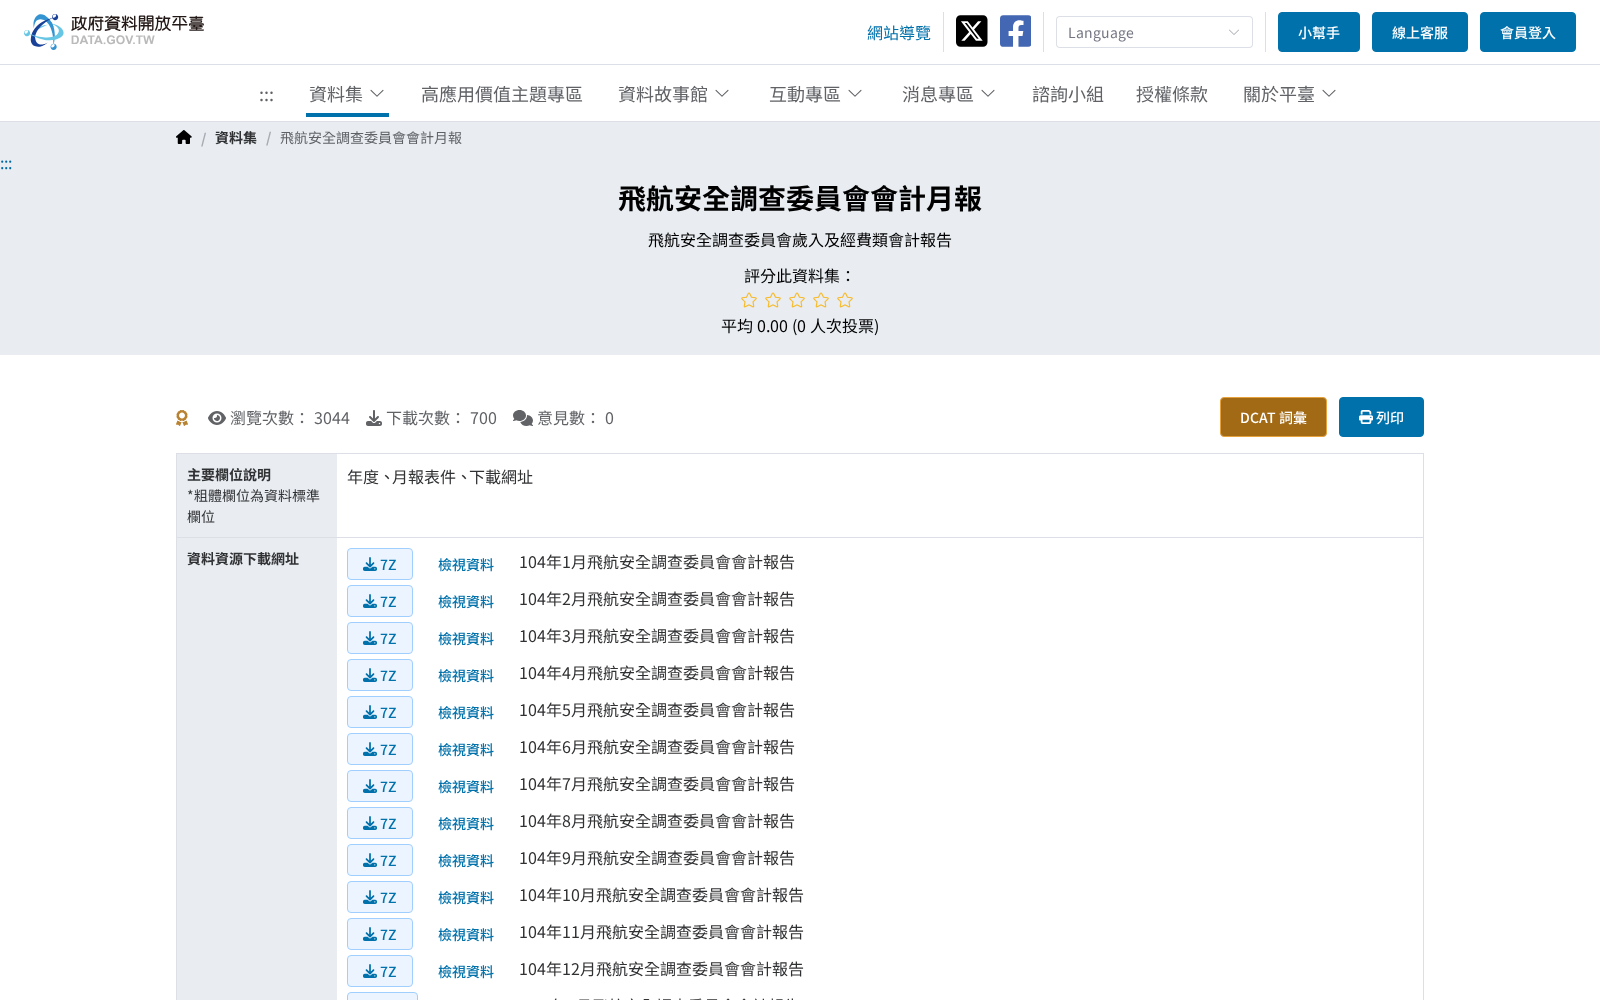Go to home via breadcrumb house icon
Screen dimensions: 1600x1000
tap(184, 138)
